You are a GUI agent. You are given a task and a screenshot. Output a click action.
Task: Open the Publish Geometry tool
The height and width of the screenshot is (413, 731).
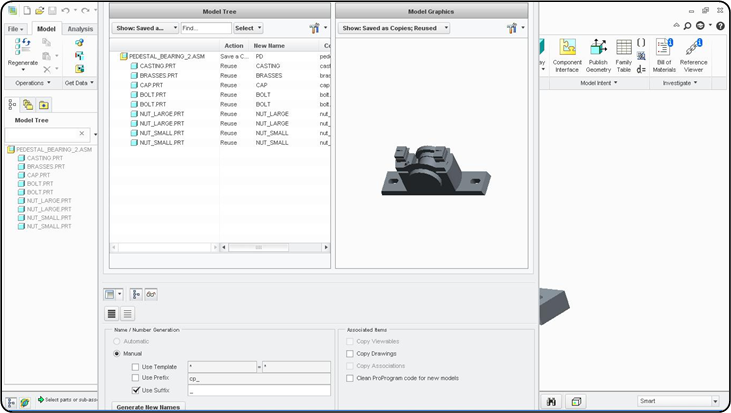click(598, 56)
